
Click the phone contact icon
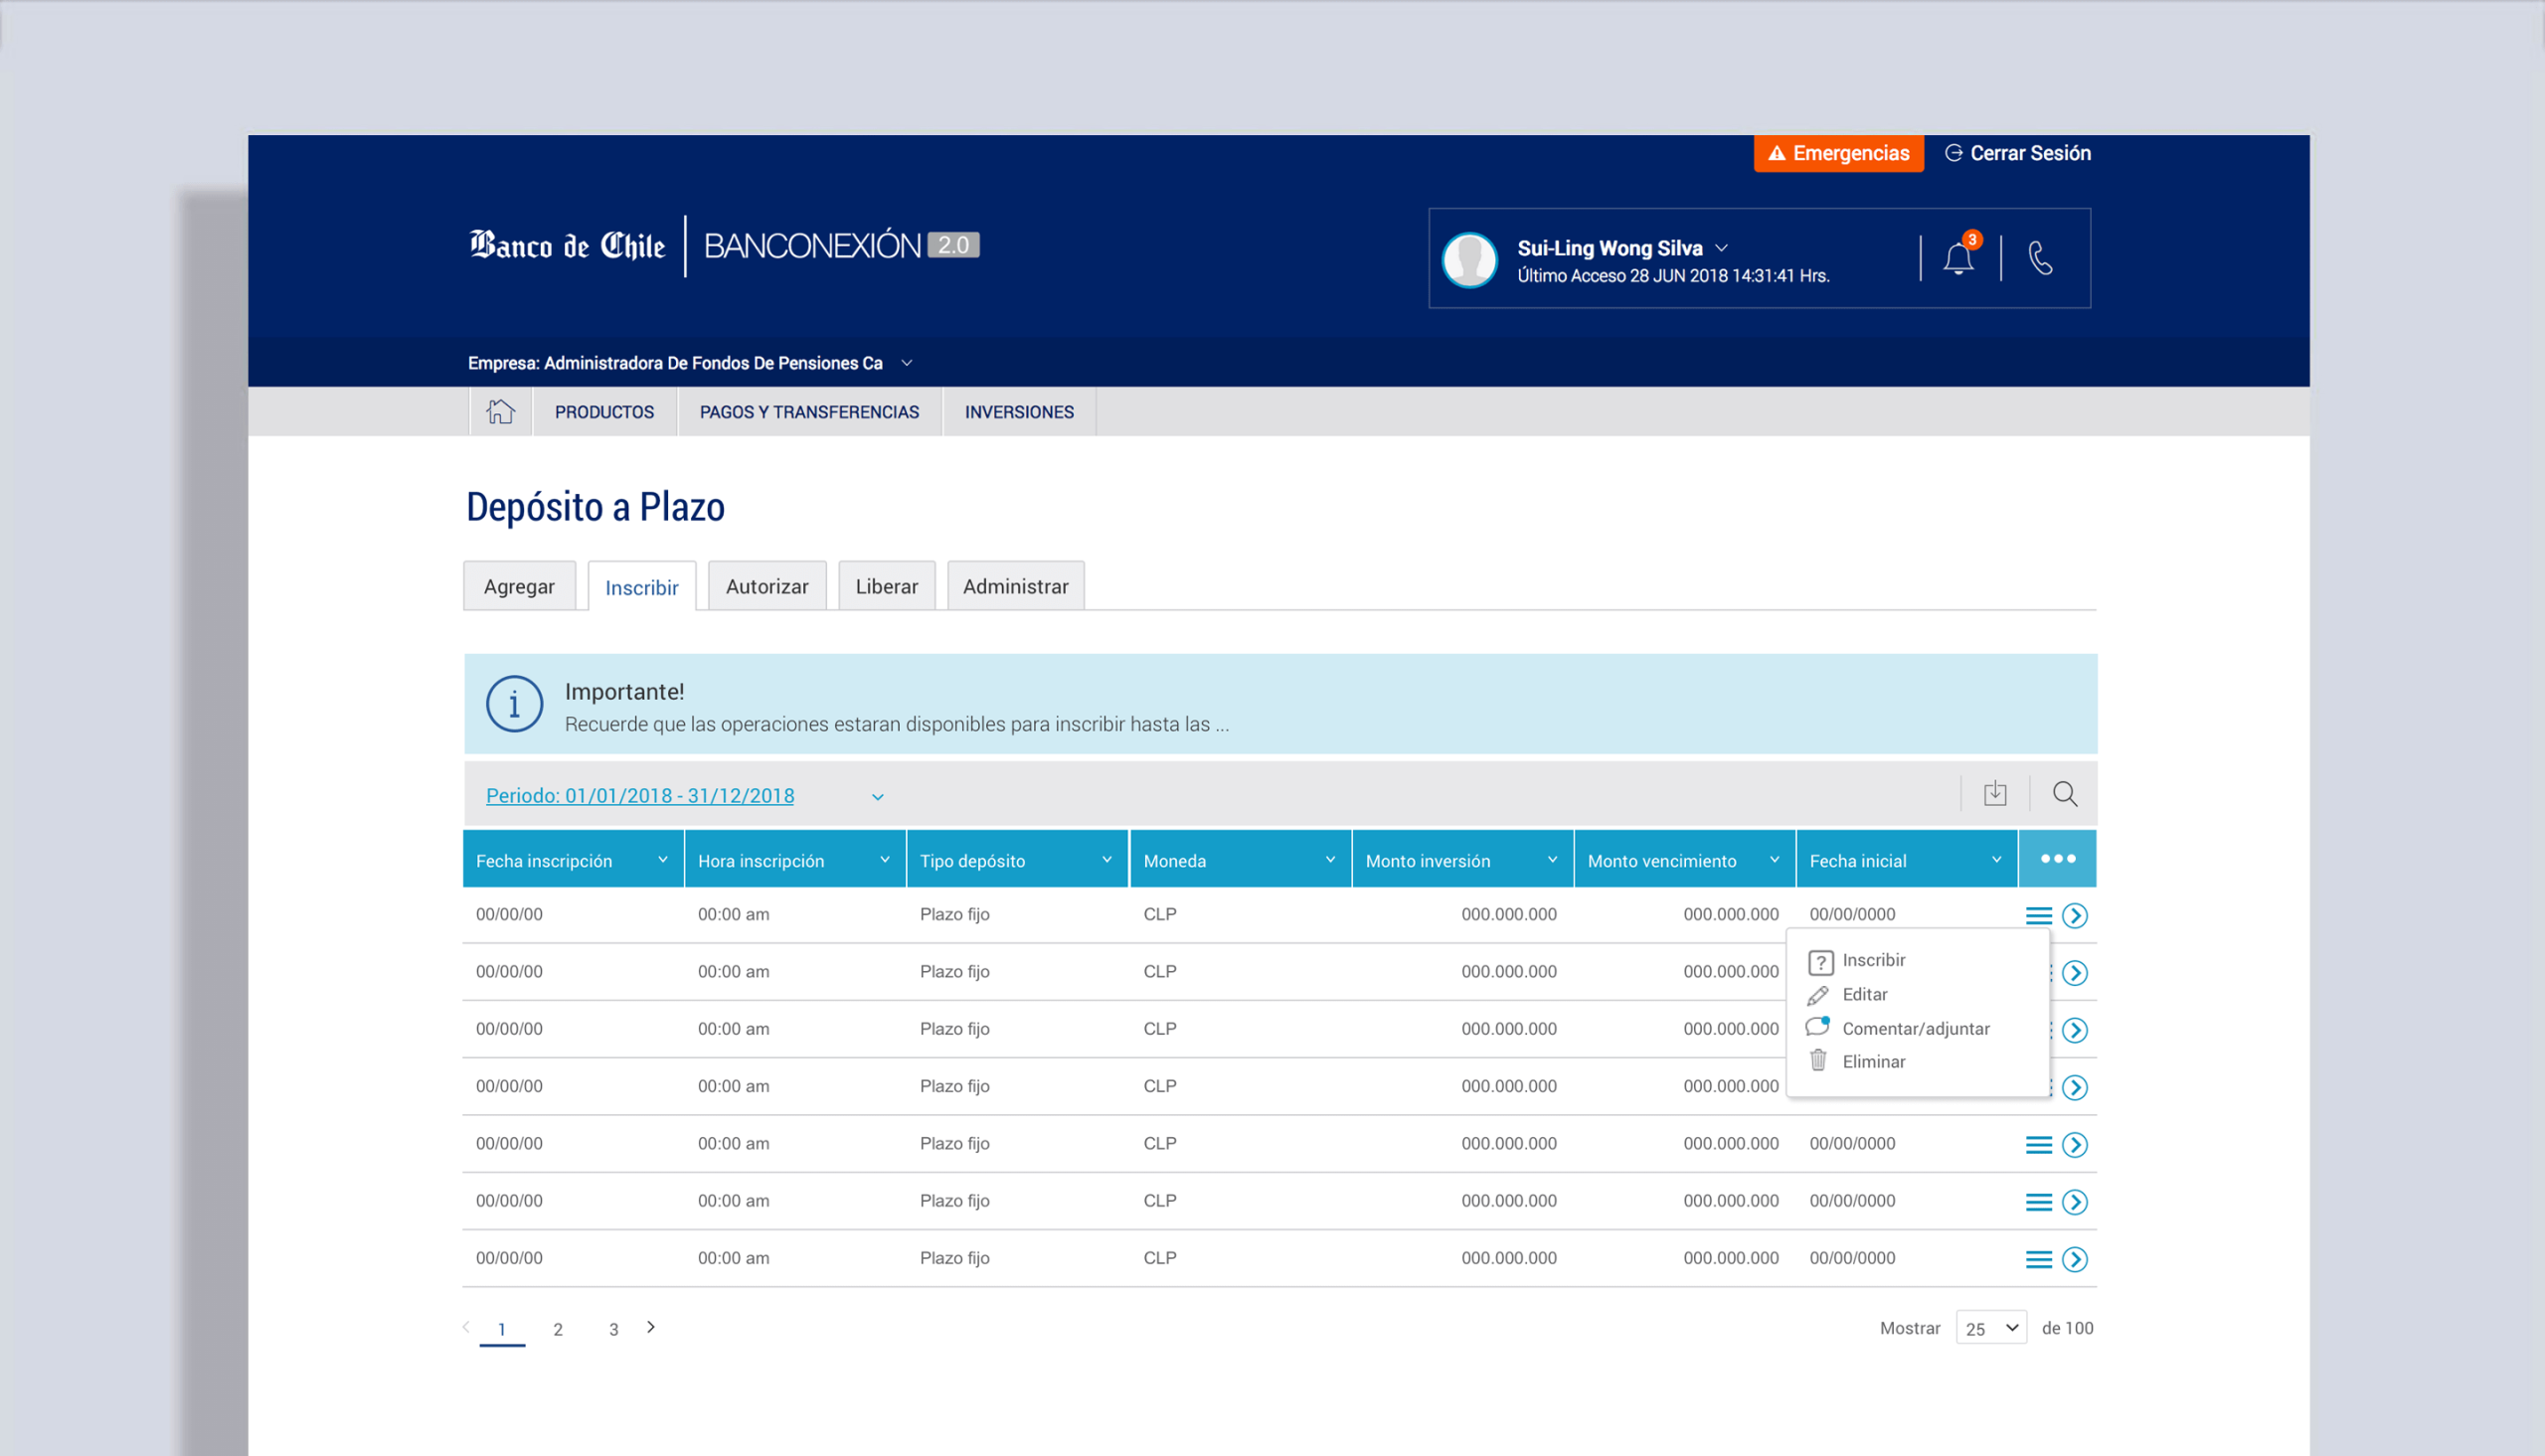point(2040,258)
